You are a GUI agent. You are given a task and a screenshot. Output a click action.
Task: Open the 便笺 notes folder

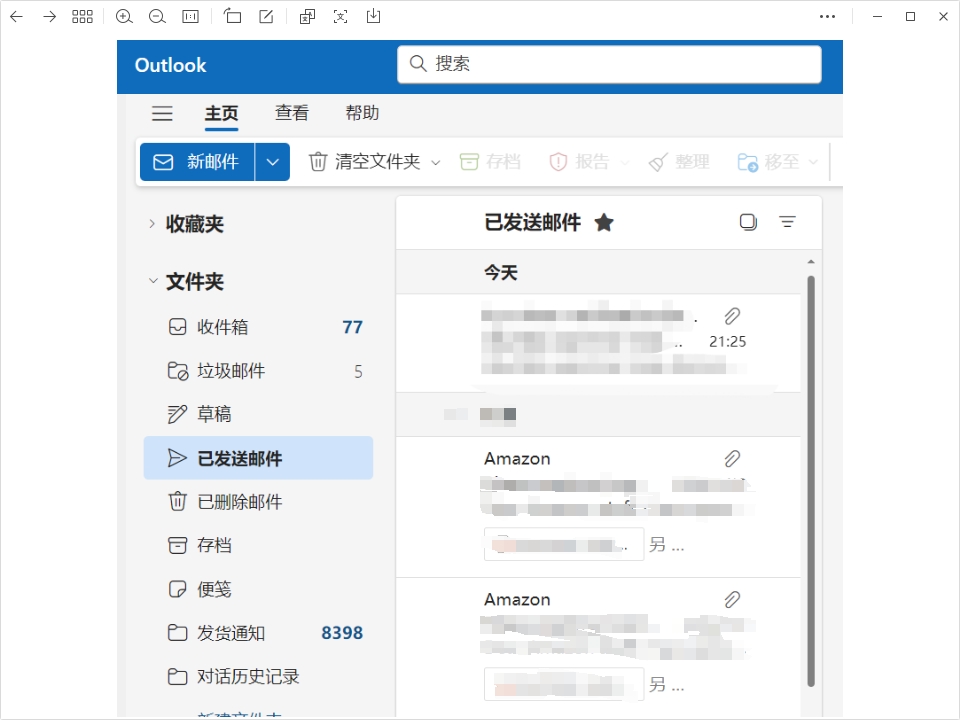point(258,589)
